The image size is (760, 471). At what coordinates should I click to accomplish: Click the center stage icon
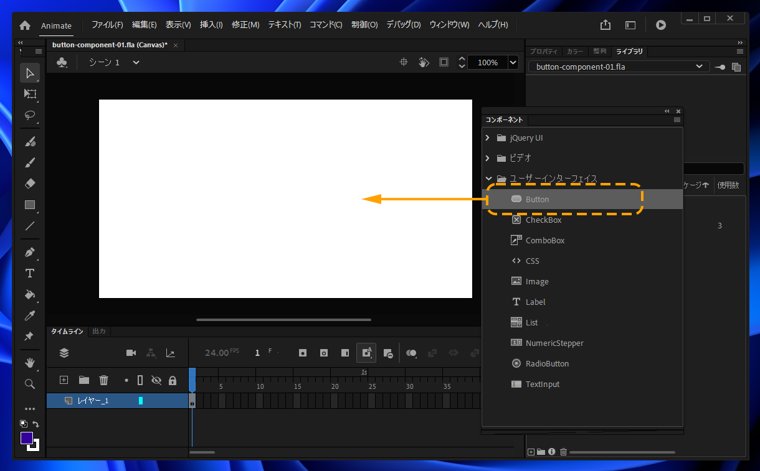(403, 62)
